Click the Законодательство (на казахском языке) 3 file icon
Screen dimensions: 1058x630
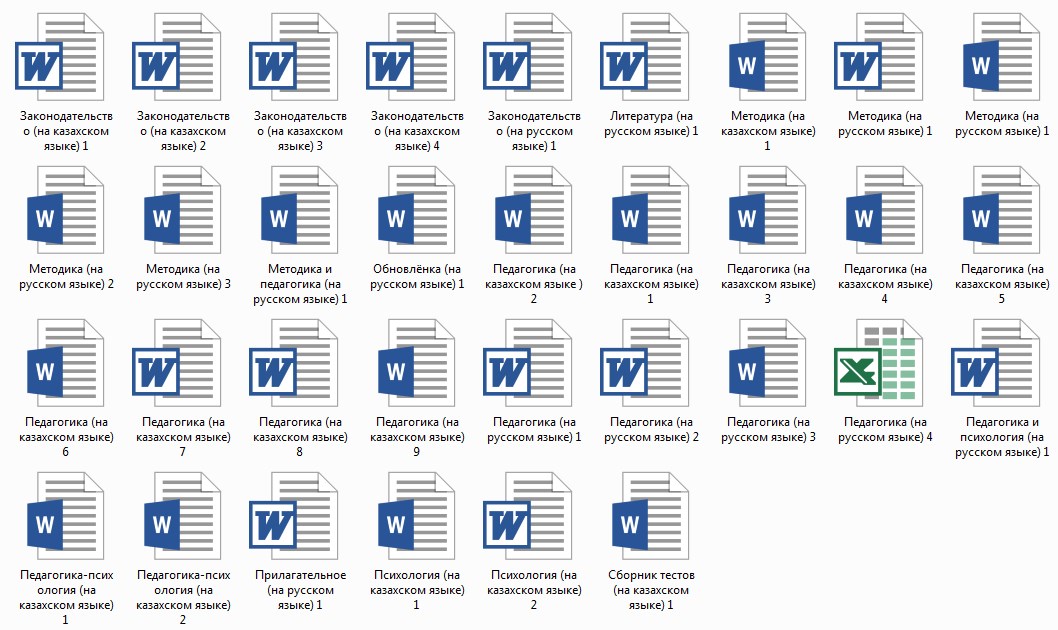pyautogui.click(x=294, y=57)
